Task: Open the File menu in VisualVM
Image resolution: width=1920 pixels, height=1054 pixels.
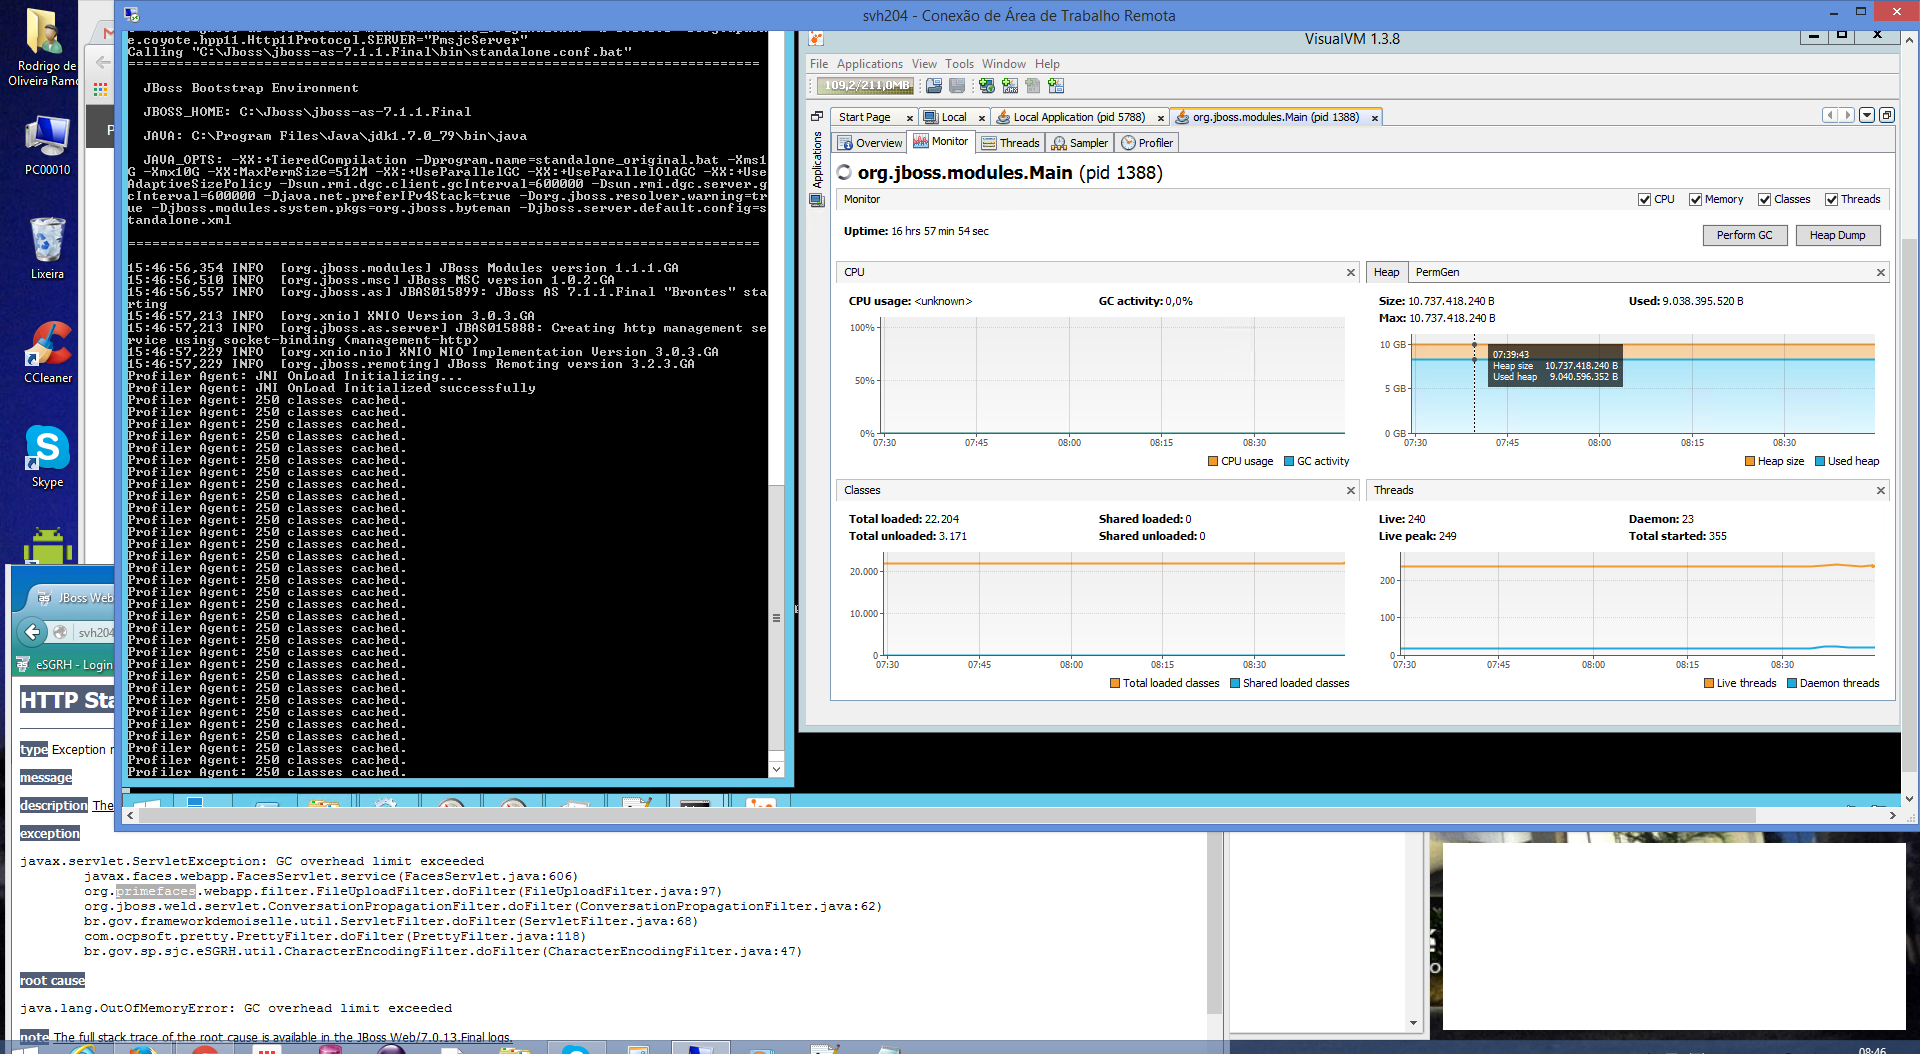Action: coord(819,64)
